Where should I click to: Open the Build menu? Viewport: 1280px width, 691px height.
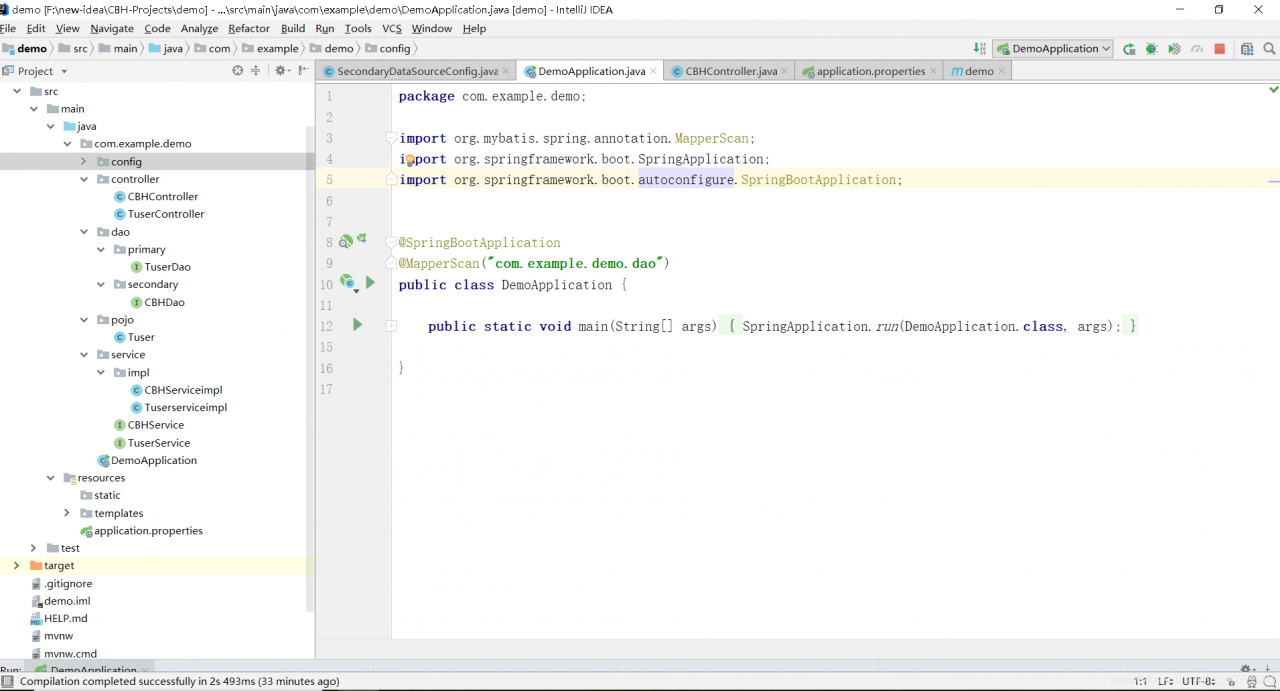293,28
